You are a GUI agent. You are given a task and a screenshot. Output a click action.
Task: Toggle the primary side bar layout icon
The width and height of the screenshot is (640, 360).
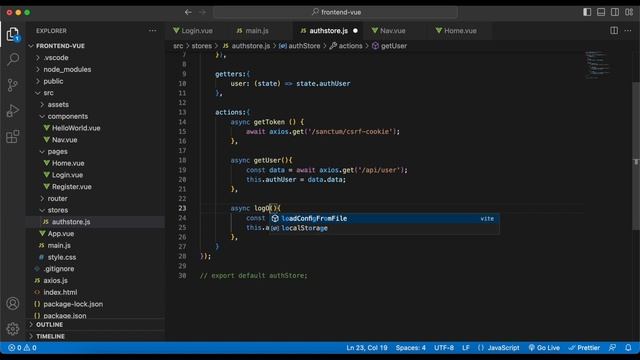click(587, 12)
